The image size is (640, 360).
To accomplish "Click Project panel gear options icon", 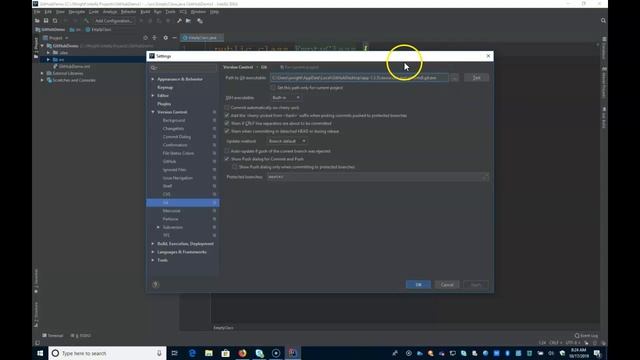I will click(165, 38).
